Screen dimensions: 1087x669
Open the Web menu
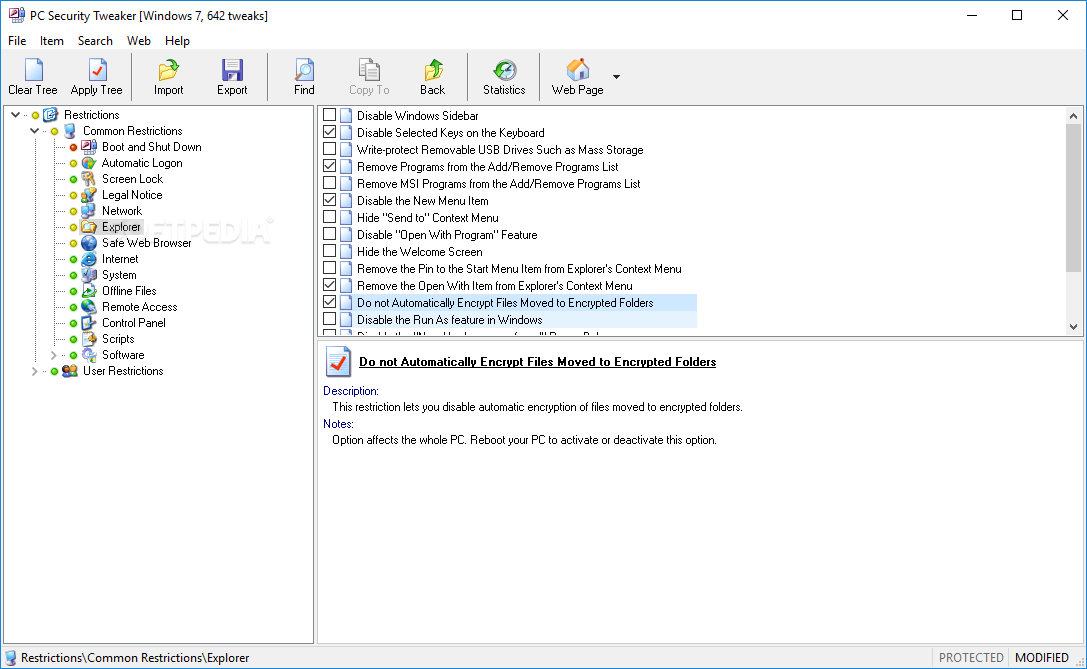[x=139, y=41]
